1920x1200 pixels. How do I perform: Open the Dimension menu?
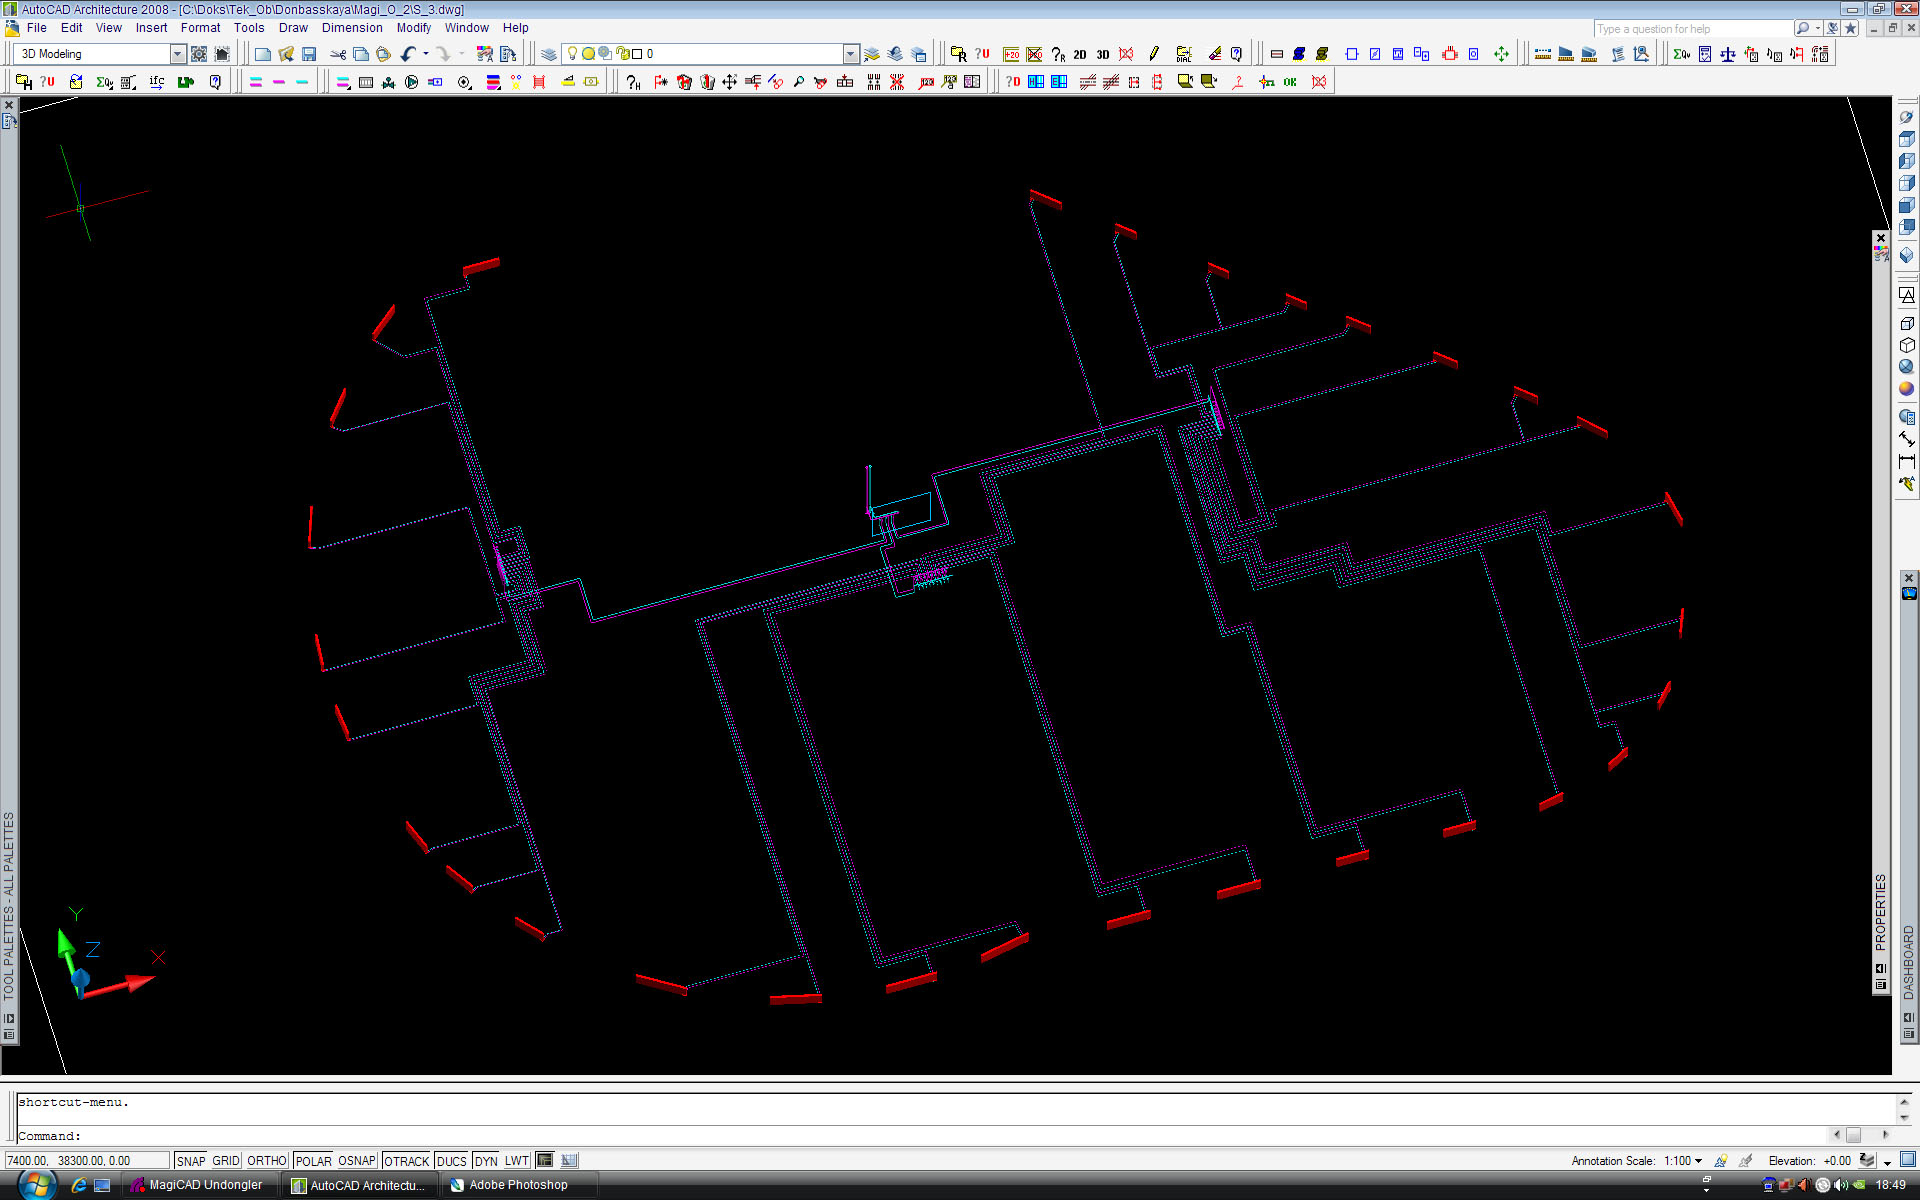[351, 28]
